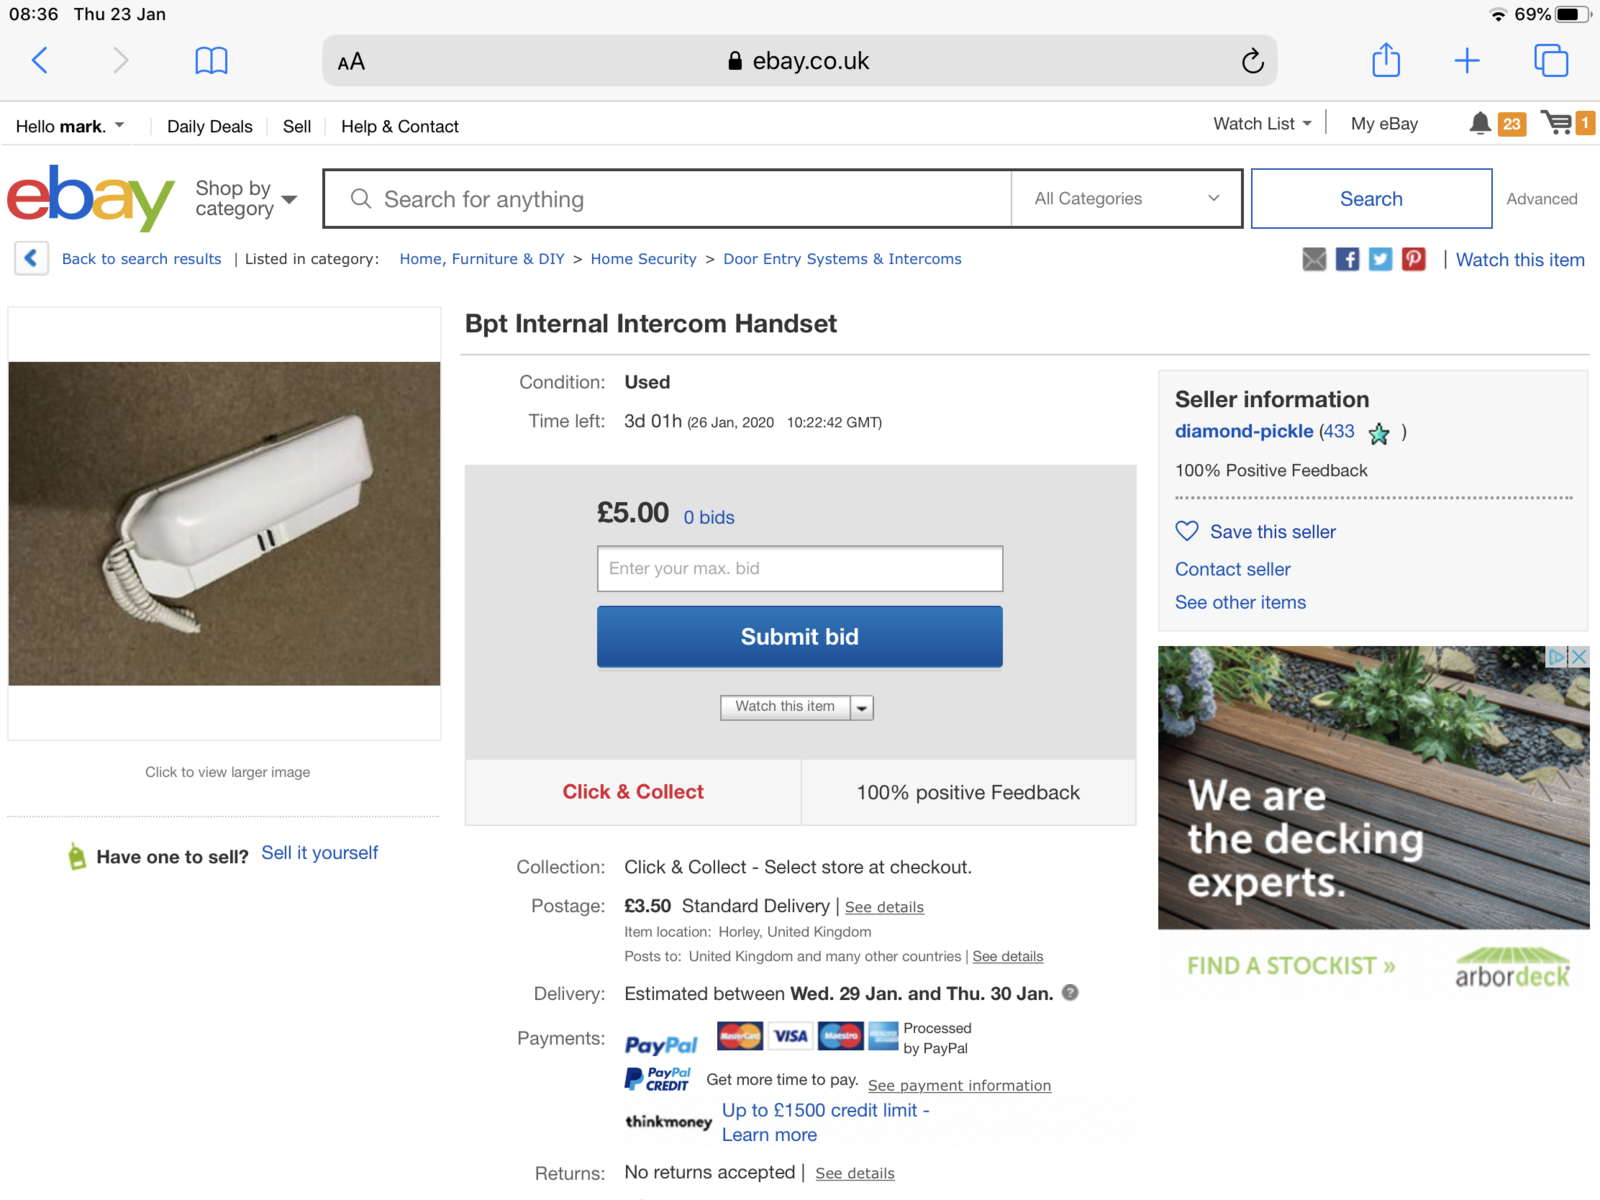This screenshot has width=1600, height=1200.
Task: Open the All Categories dropdown
Action: click(x=1126, y=199)
